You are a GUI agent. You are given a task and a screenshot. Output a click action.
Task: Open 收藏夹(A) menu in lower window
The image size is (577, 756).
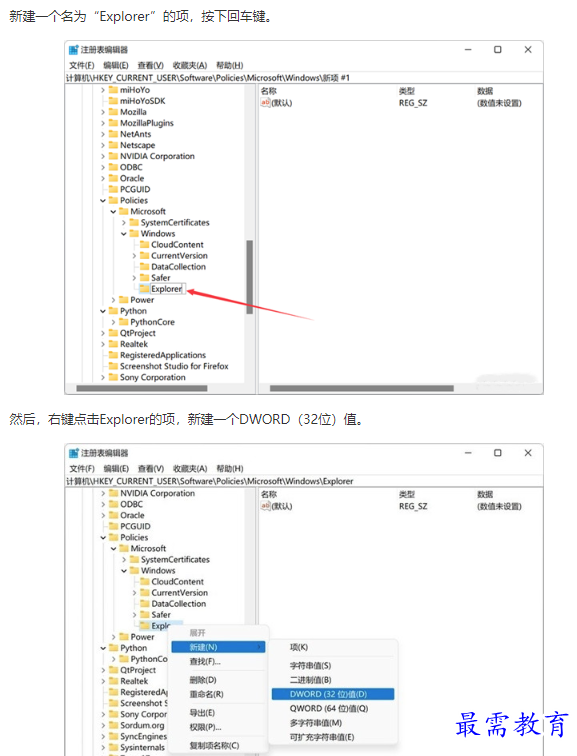point(190,469)
